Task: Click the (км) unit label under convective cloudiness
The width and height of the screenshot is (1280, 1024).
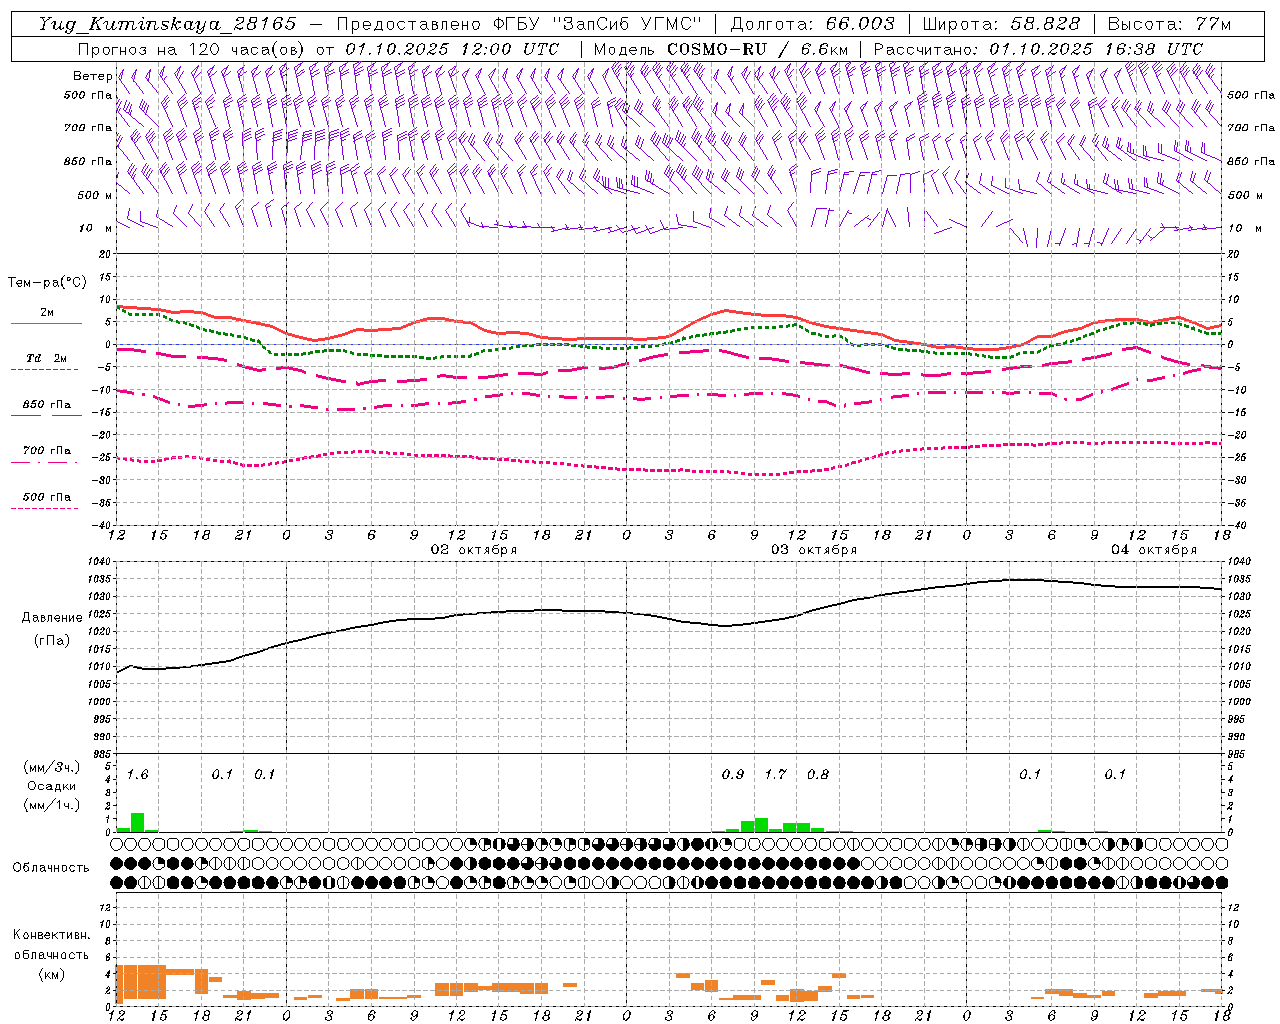Action: pyautogui.click(x=51, y=974)
